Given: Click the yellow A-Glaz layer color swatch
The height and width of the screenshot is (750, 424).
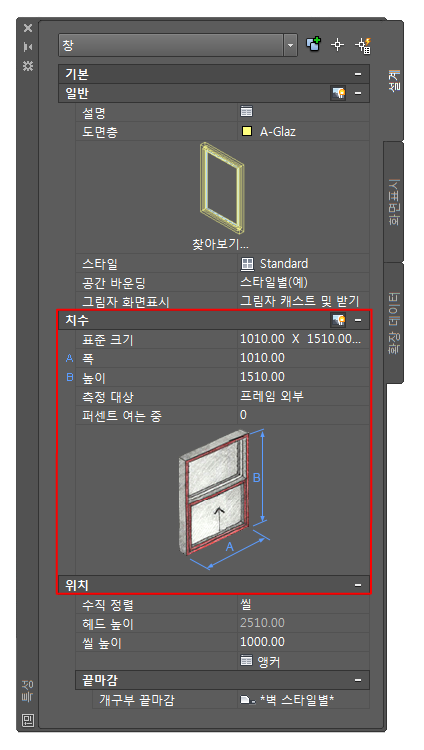Looking at the screenshot, I should 247,131.
